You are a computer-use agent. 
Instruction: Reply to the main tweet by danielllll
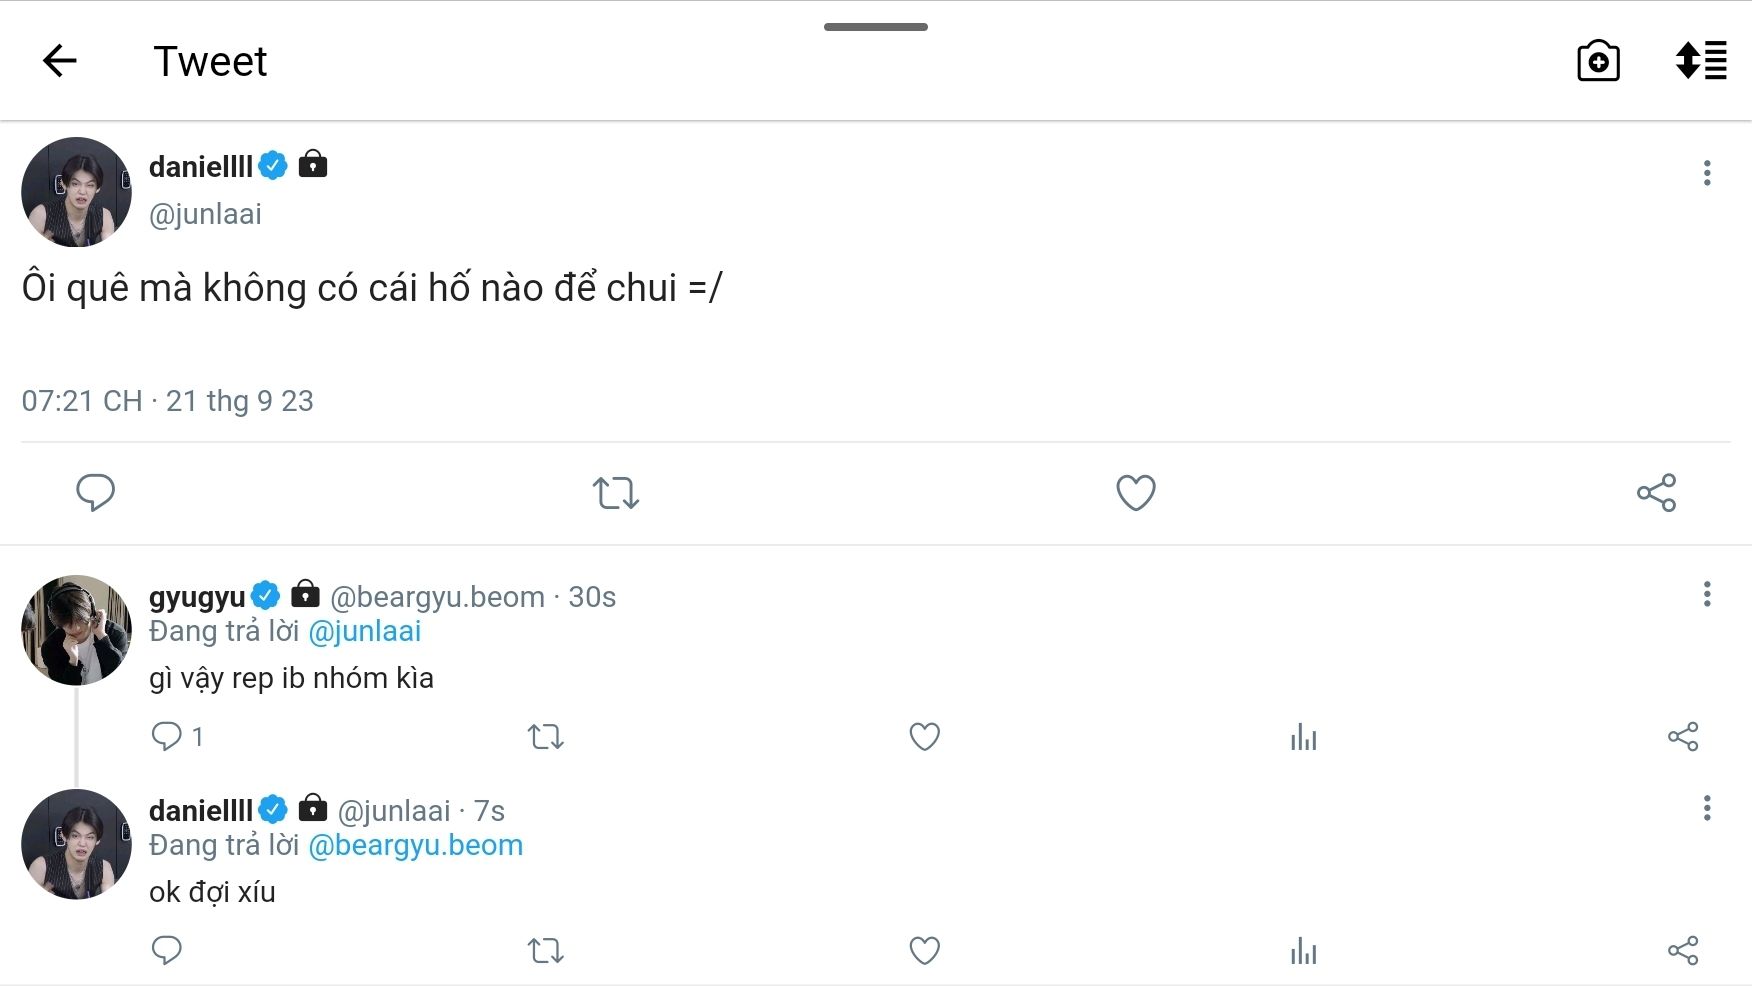[x=96, y=493]
